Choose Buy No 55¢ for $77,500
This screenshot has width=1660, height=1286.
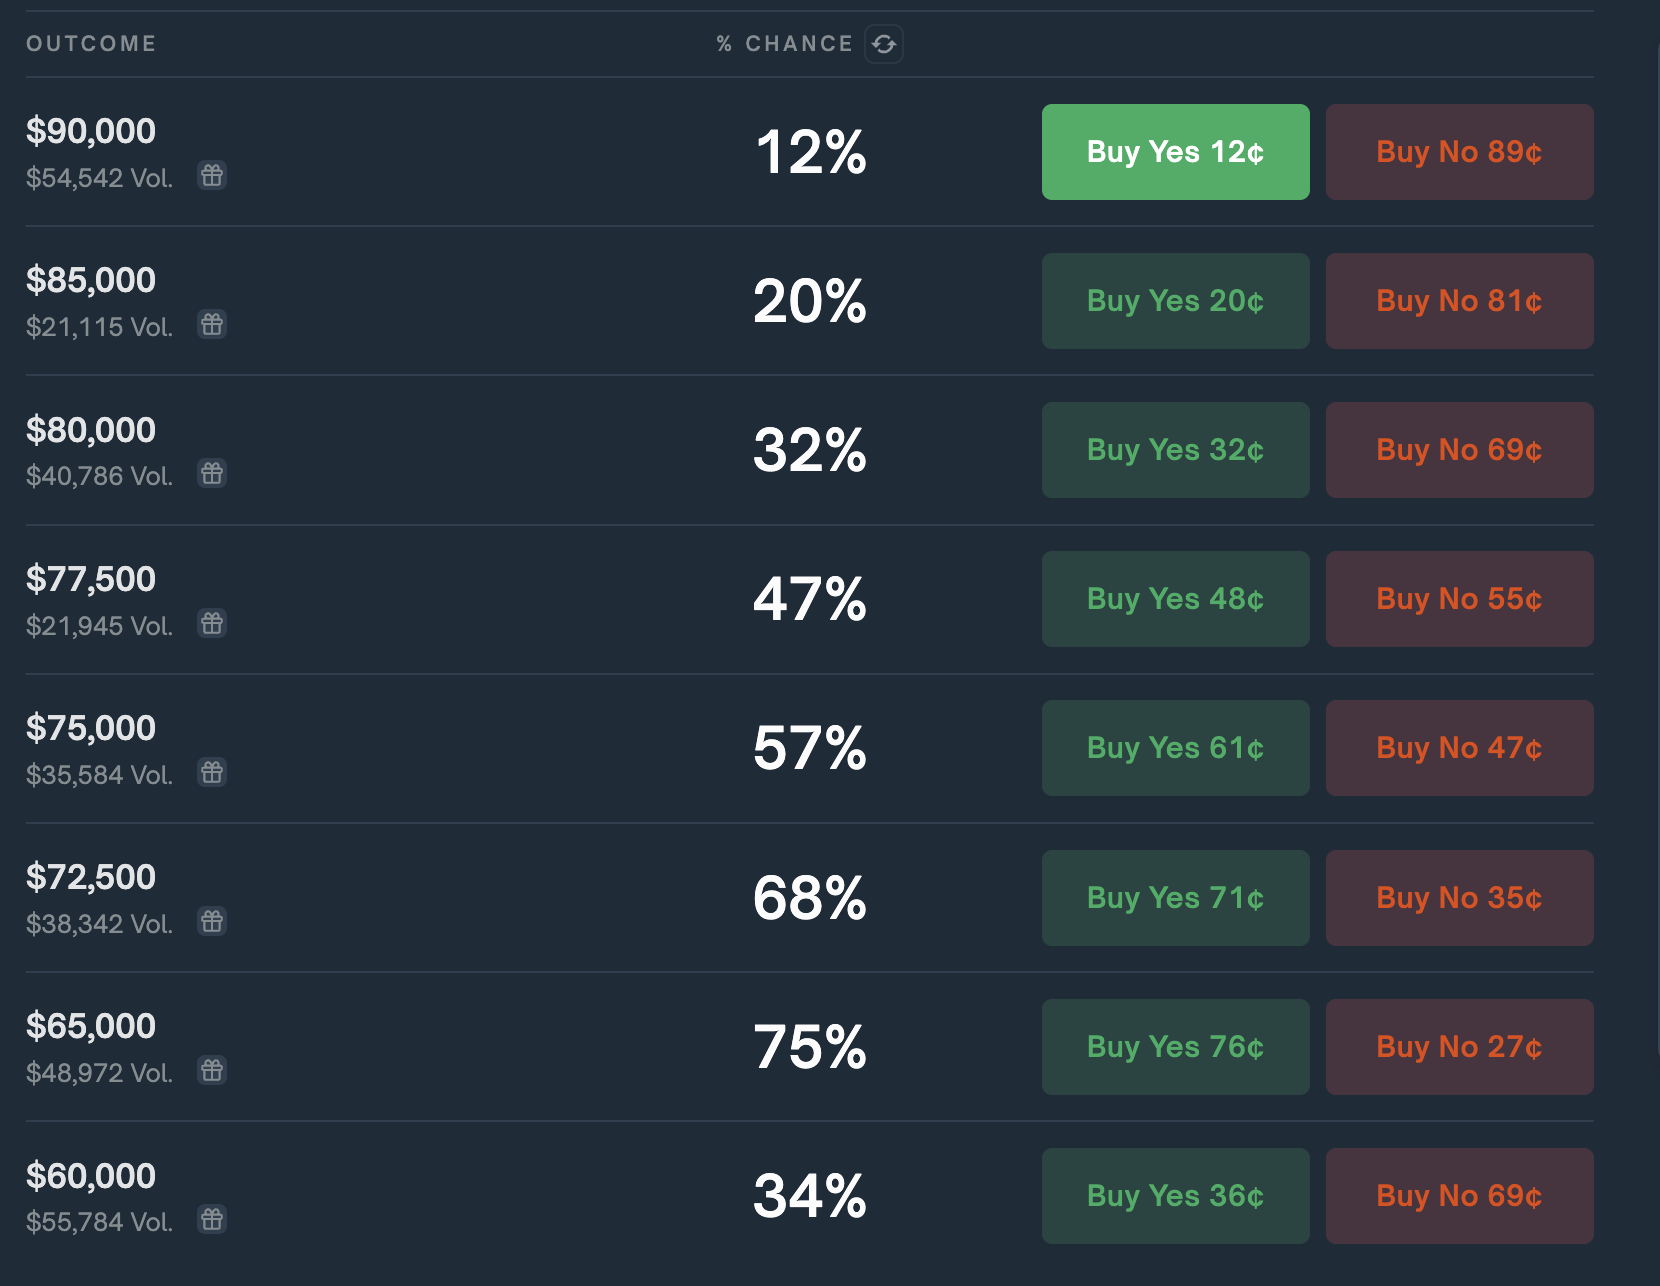pos(1459,599)
